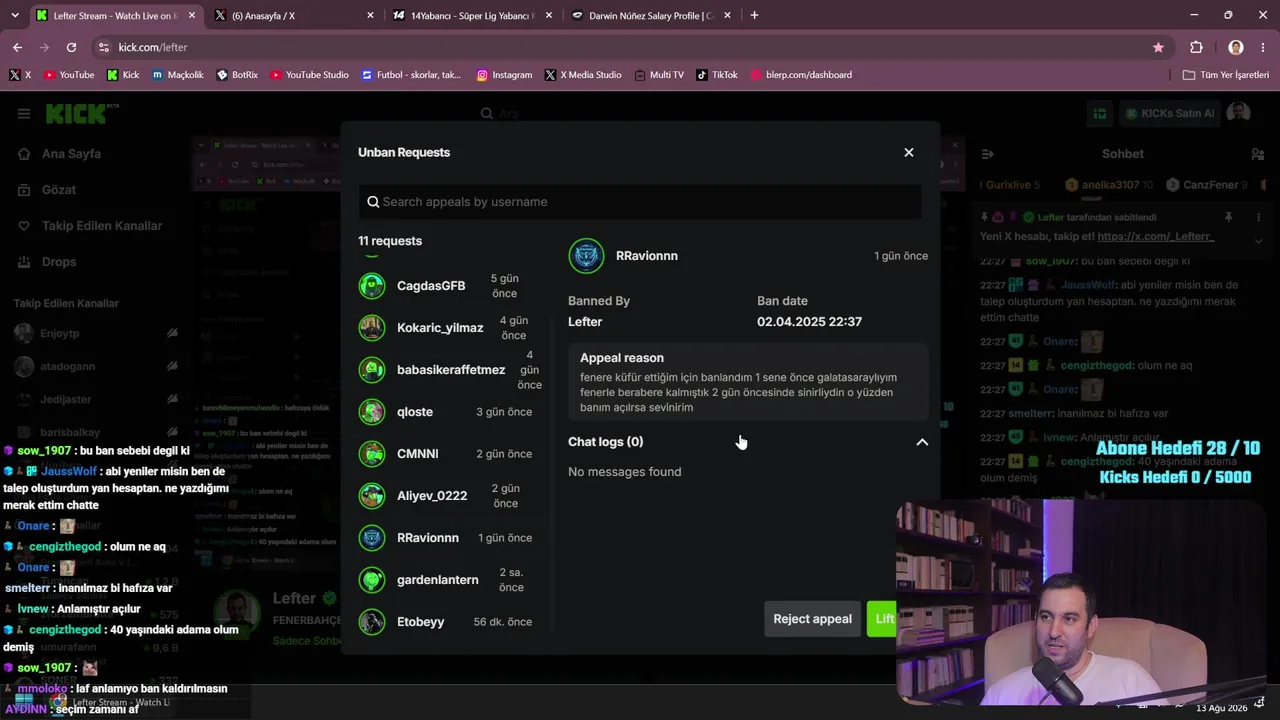The width and height of the screenshot is (1280, 720).
Task: Open the Maçkolik bookmark
Action: [x=178, y=75]
